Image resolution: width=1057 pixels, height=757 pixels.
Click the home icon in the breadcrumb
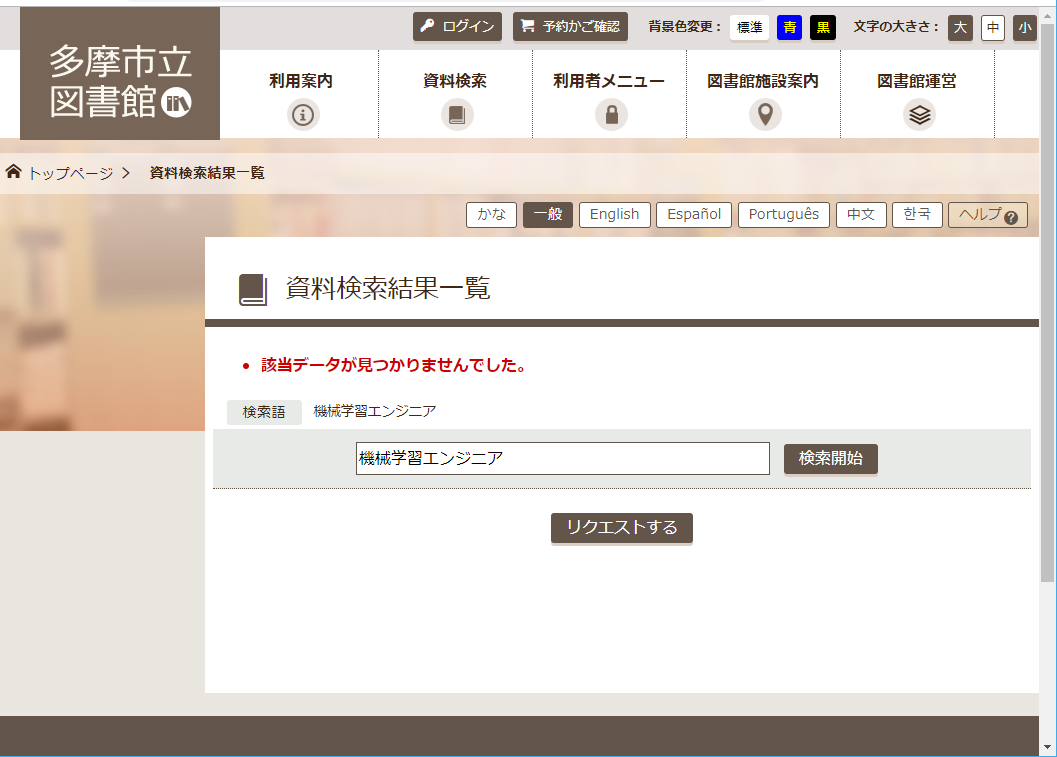14,170
